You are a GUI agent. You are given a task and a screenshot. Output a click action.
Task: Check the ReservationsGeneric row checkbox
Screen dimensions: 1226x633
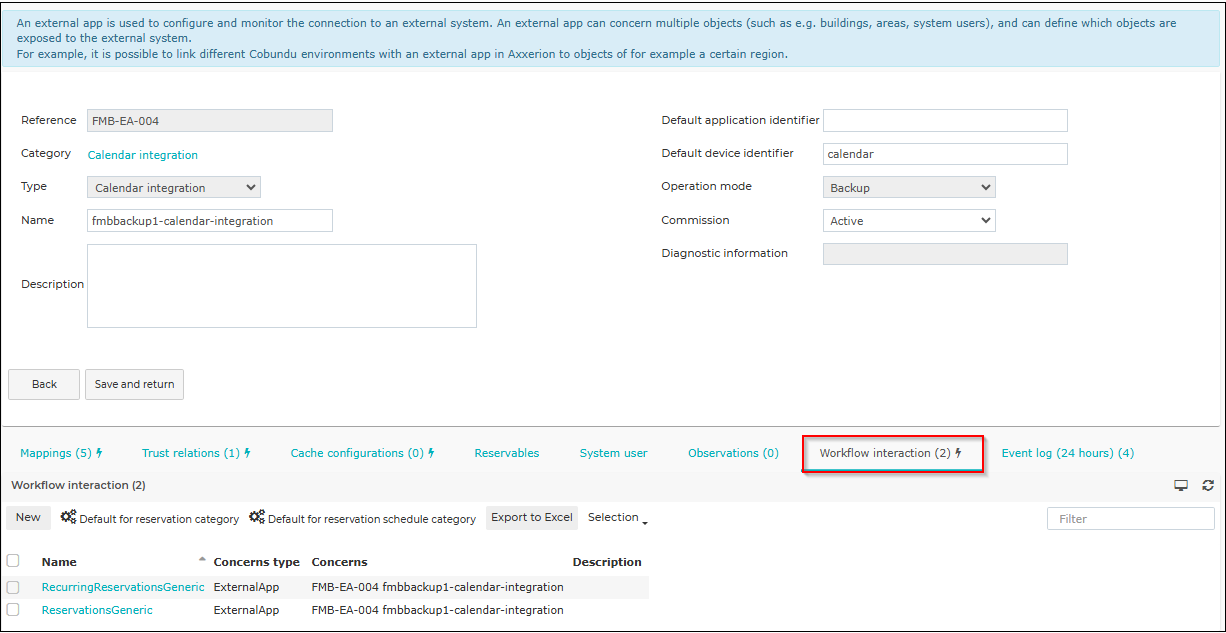tap(13, 610)
